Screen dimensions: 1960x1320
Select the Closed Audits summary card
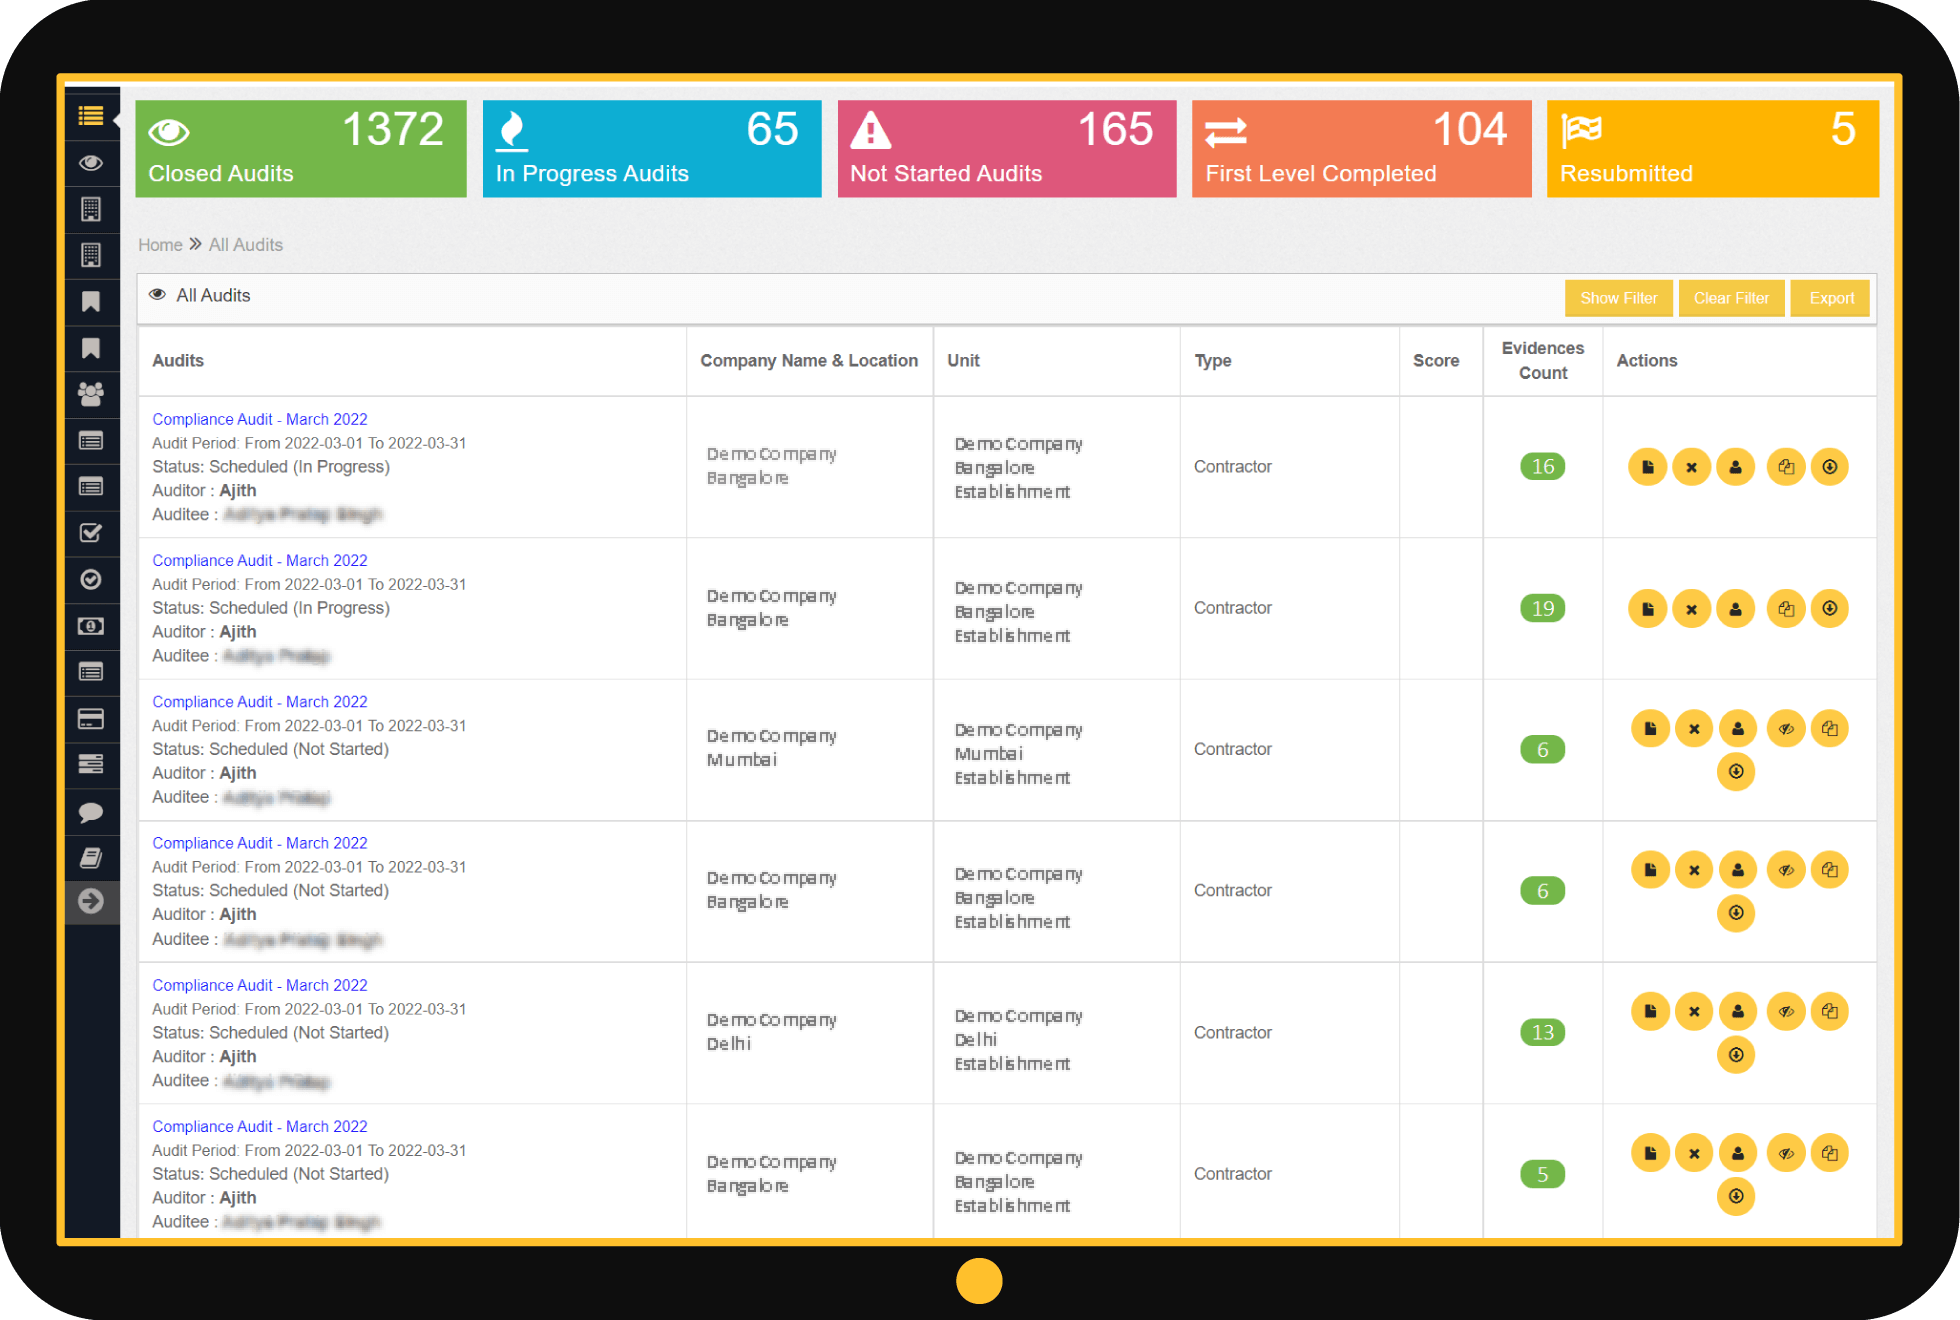(x=300, y=148)
